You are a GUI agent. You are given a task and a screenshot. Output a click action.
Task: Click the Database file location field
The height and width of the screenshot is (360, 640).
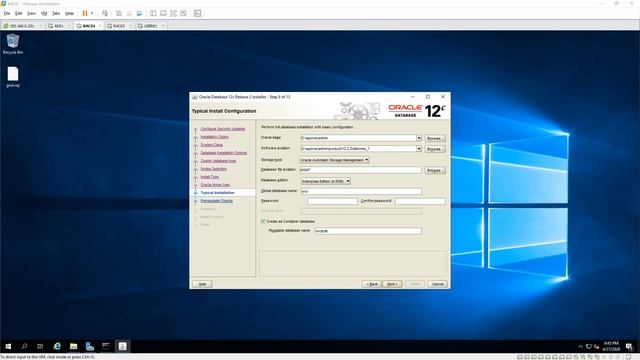click(360, 170)
